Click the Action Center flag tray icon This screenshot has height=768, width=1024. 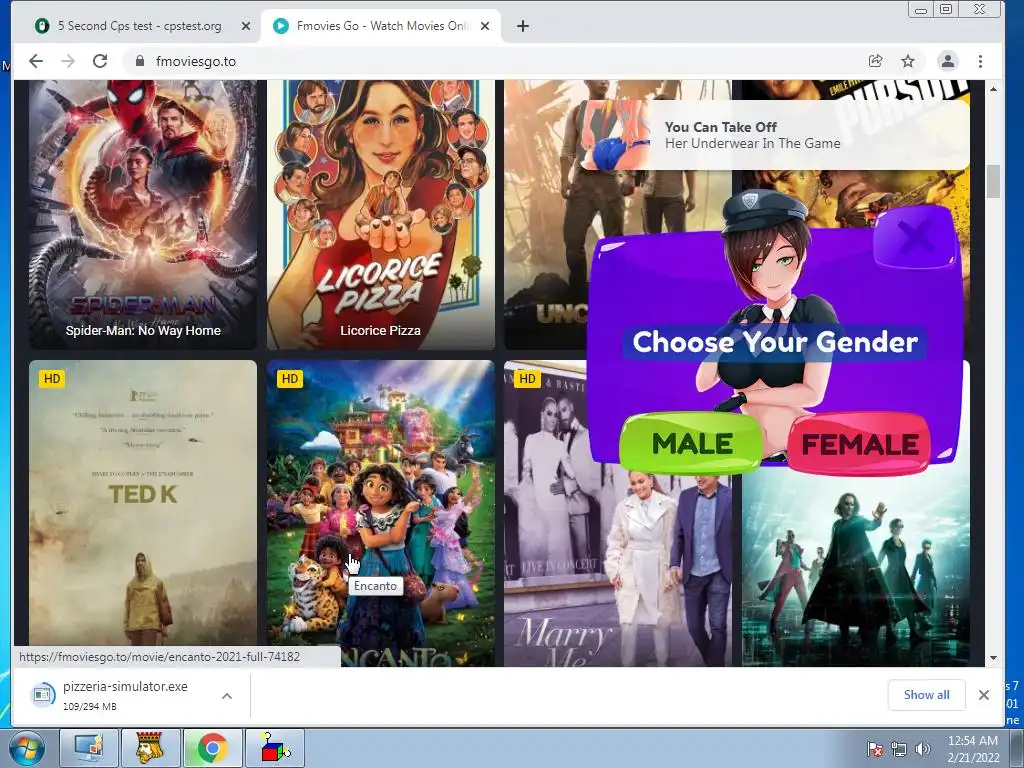[x=874, y=749]
